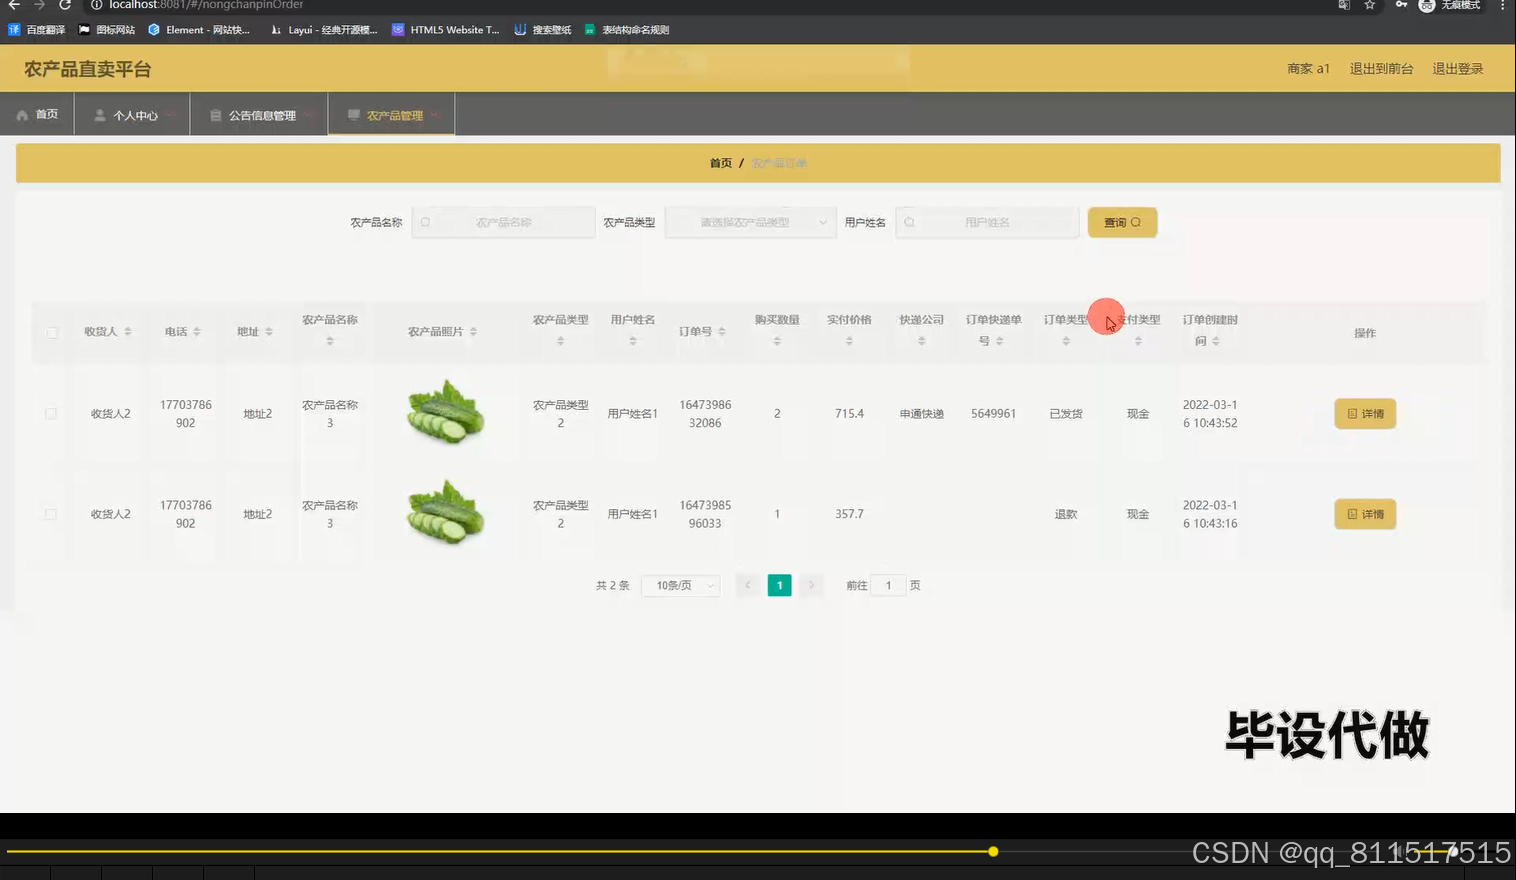Click the 农产品直卖平台 site title
Image resolution: width=1516 pixels, height=880 pixels.
coord(88,69)
